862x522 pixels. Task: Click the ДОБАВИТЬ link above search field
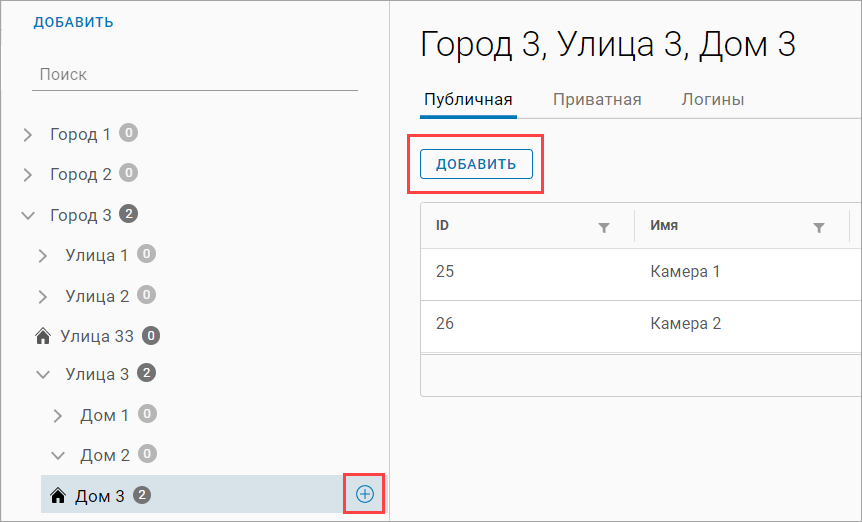tap(73, 22)
